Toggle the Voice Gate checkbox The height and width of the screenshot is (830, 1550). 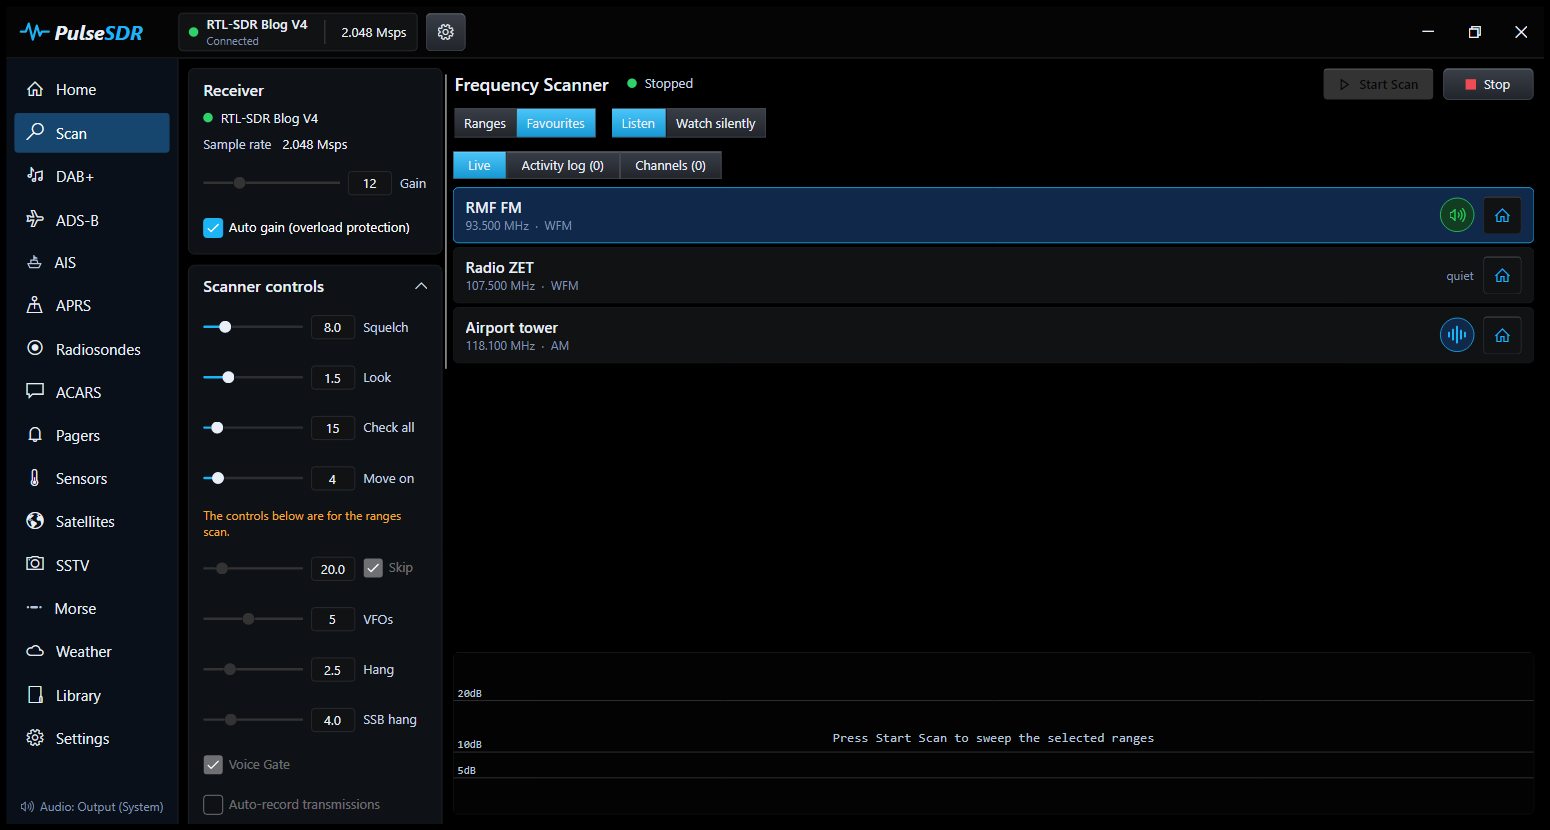[x=213, y=764]
